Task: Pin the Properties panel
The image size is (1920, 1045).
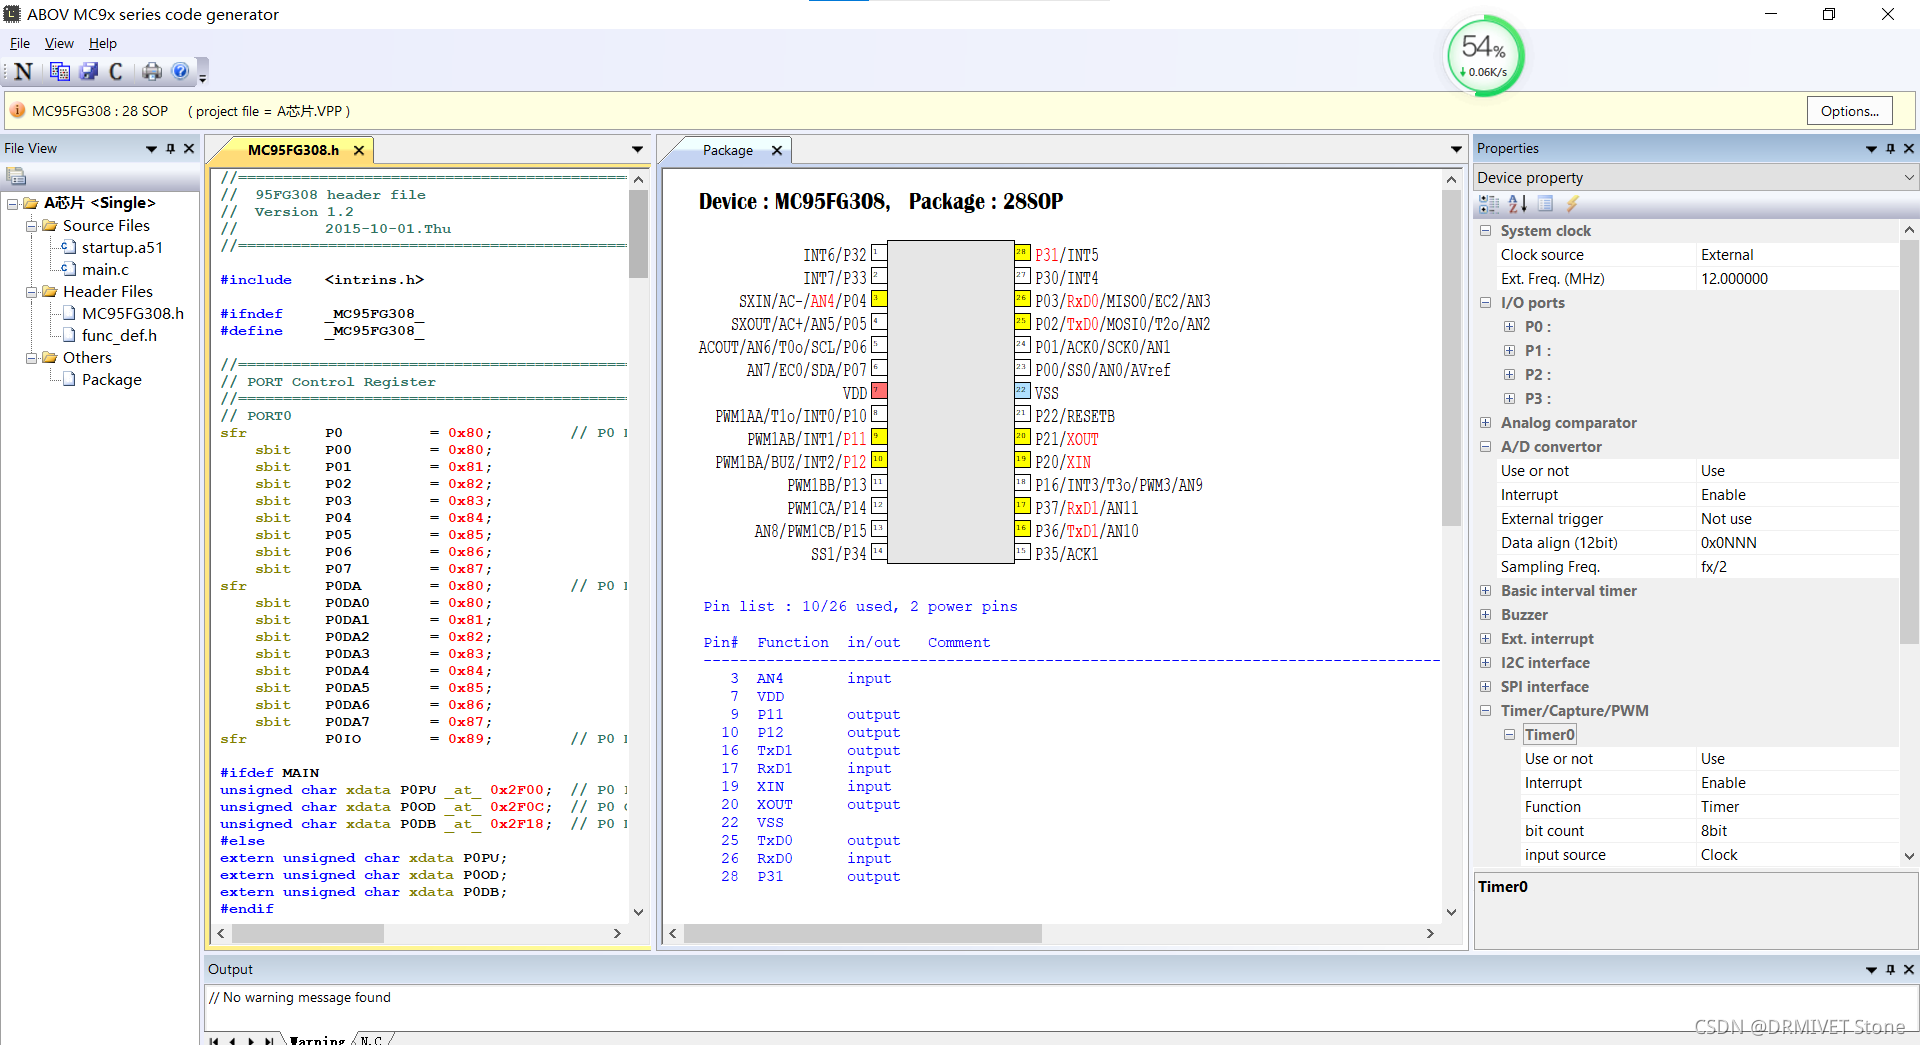Action: click(x=1890, y=148)
